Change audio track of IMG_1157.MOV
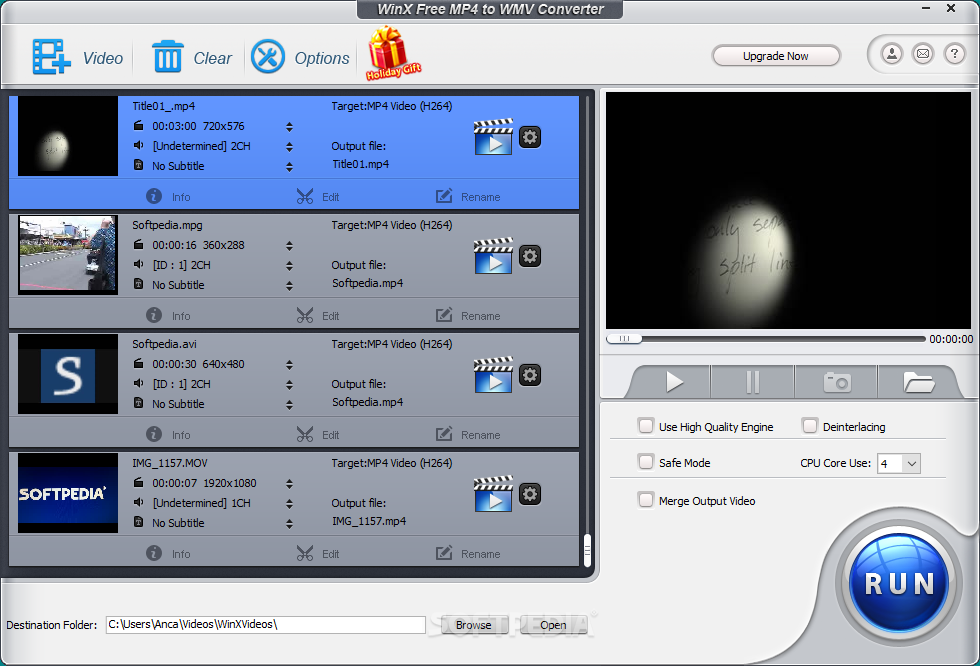The image size is (980, 666). [x=289, y=504]
